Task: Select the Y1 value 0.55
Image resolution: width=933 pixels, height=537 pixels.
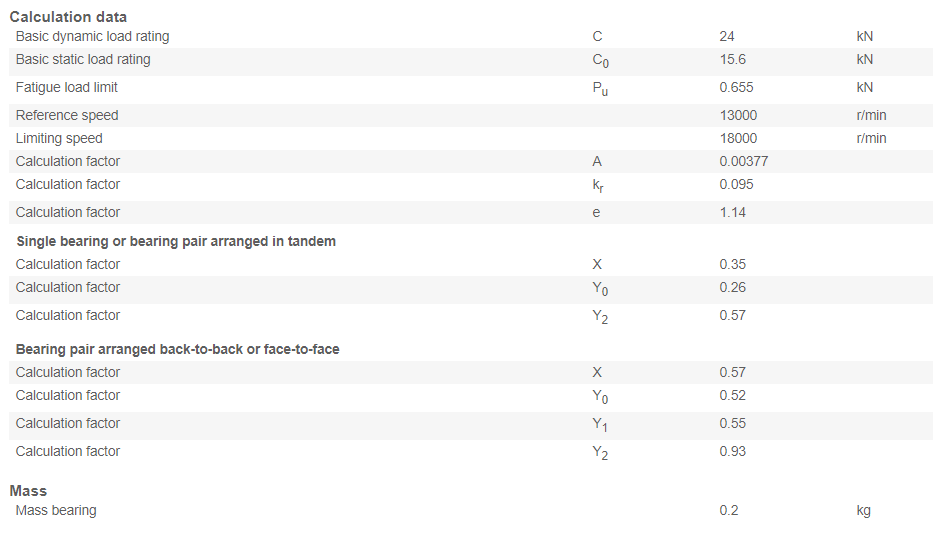Action: tap(732, 423)
